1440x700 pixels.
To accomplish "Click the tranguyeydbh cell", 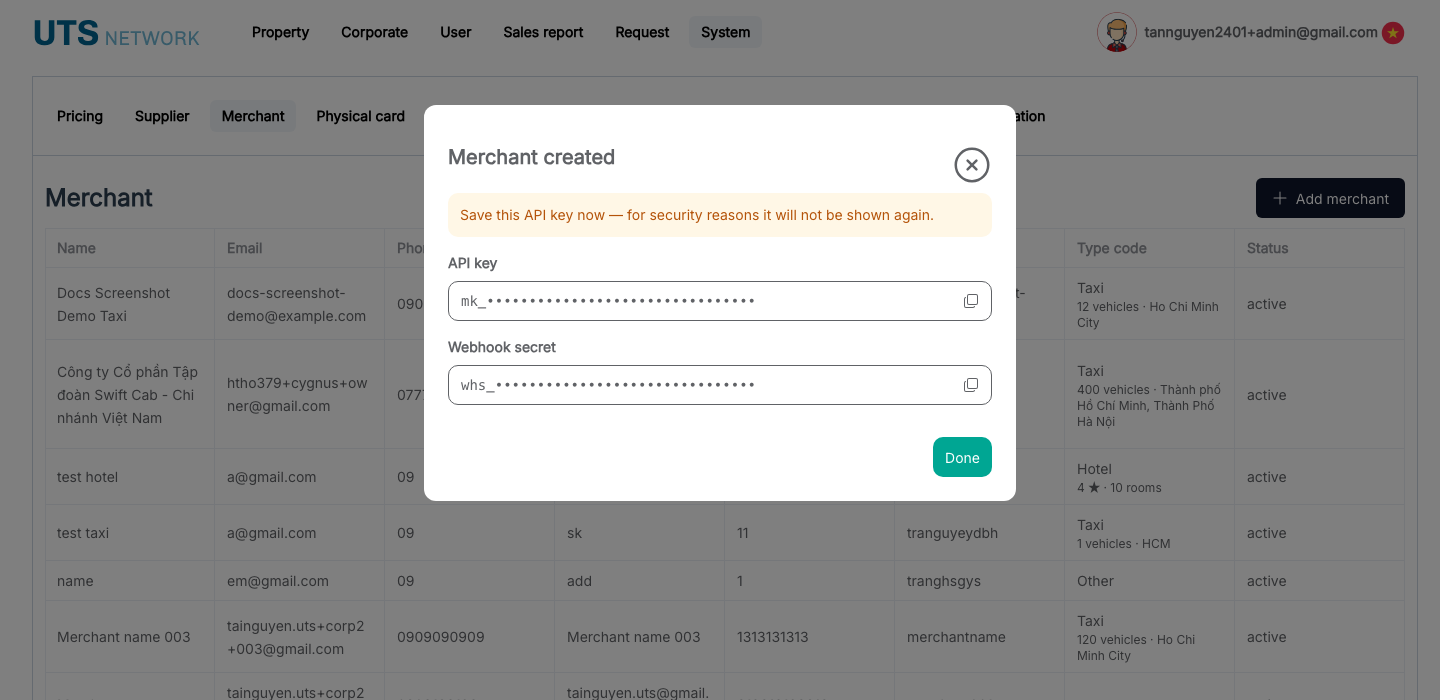I will 953,533.
